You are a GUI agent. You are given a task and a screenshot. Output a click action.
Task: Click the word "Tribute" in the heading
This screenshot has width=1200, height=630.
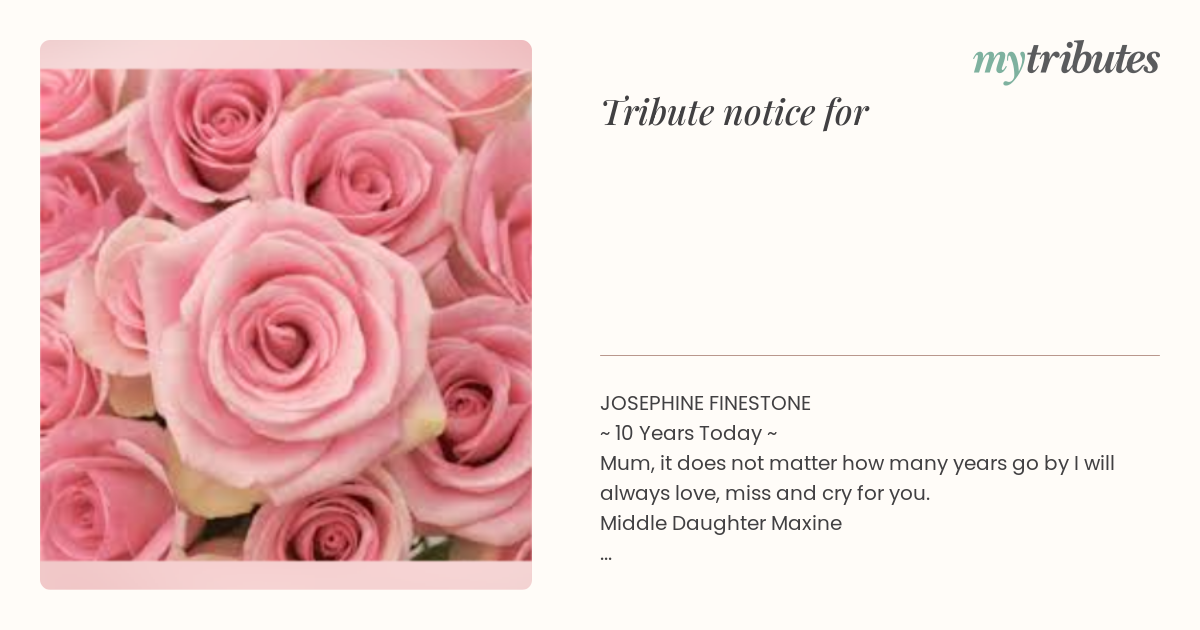click(x=656, y=113)
